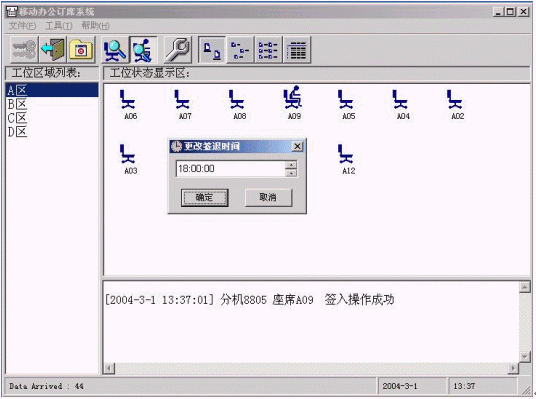The height and width of the screenshot is (399, 536).
Task: Select empty seat A06
Action: pos(130,104)
